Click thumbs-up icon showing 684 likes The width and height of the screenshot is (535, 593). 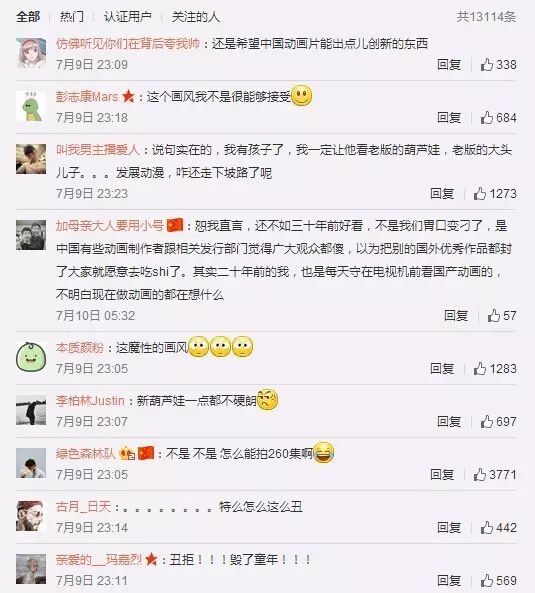487,118
